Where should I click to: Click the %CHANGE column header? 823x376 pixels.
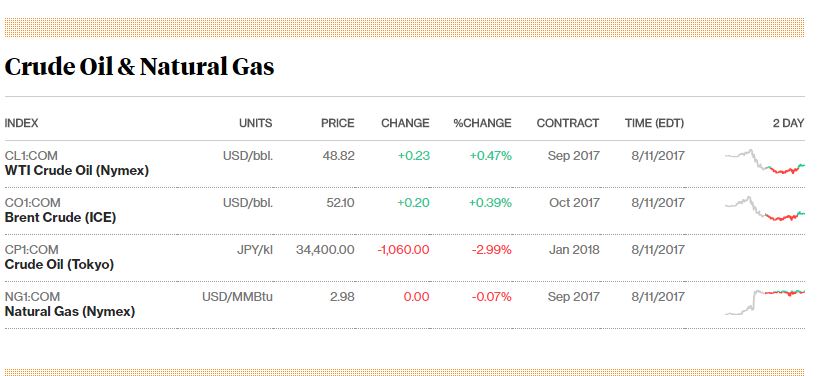pos(482,123)
